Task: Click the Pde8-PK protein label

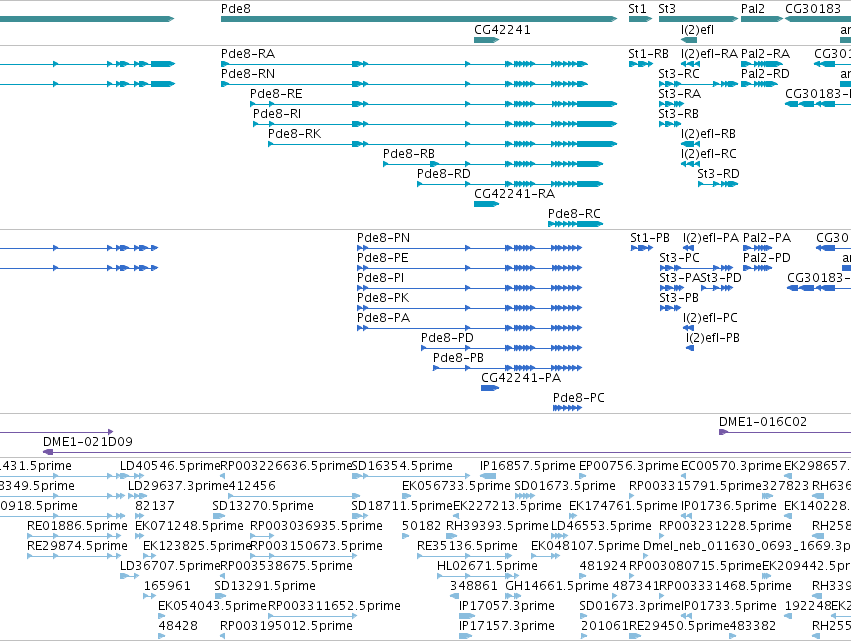Action: click(x=383, y=298)
